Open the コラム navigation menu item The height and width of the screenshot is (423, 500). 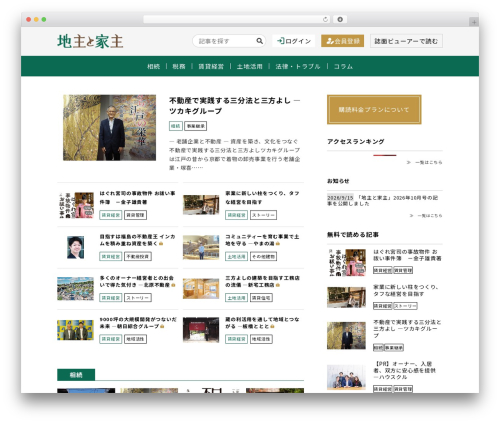click(343, 66)
